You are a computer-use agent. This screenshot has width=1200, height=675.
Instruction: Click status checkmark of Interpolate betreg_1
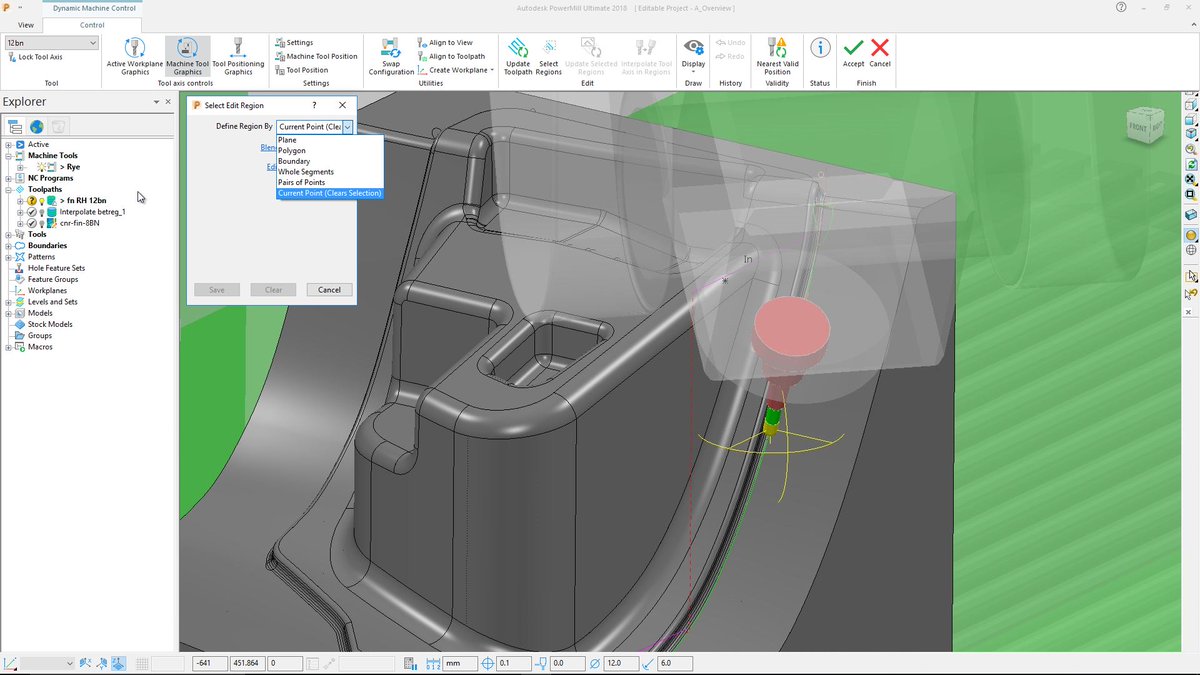tap(31, 212)
